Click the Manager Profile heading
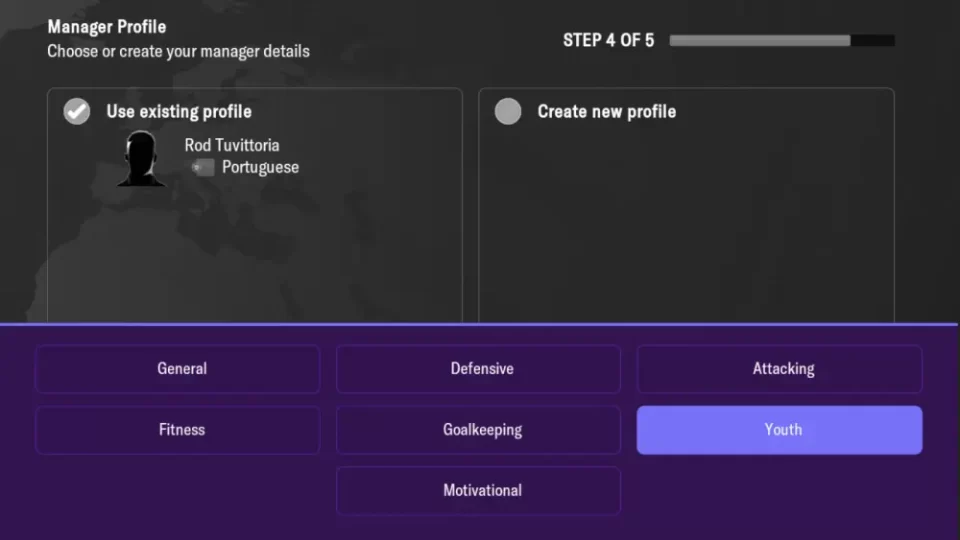This screenshot has height=540, width=960. [107, 27]
